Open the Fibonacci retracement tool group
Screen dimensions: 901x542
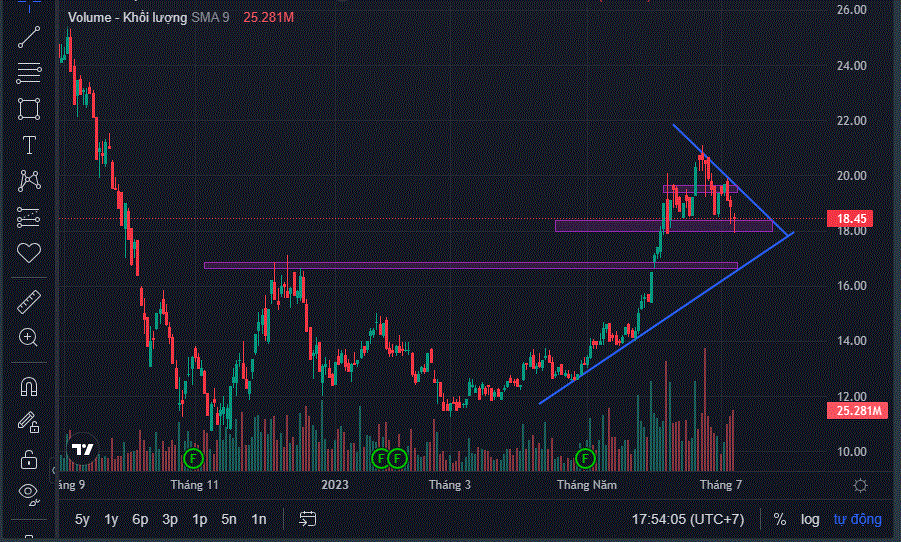(29, 73)
